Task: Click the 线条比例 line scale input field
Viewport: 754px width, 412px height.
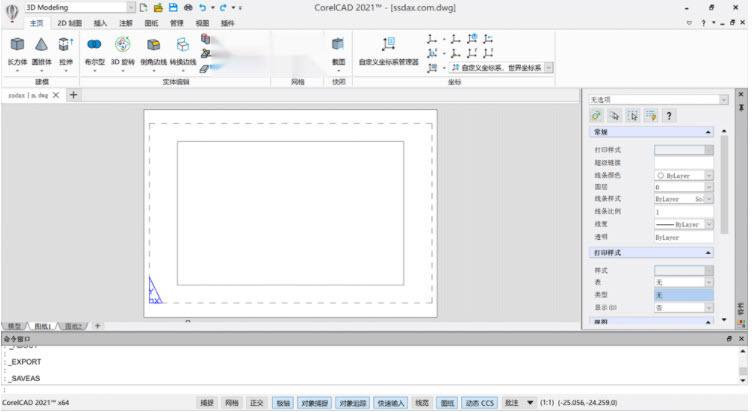Action: point(684,212)
